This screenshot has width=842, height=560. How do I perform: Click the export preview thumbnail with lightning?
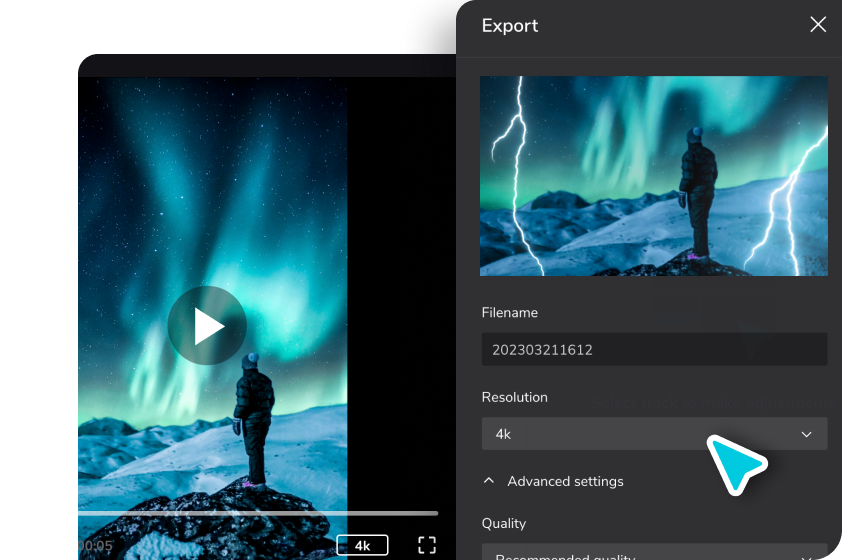pyautogui.click(x=653, y=176)
